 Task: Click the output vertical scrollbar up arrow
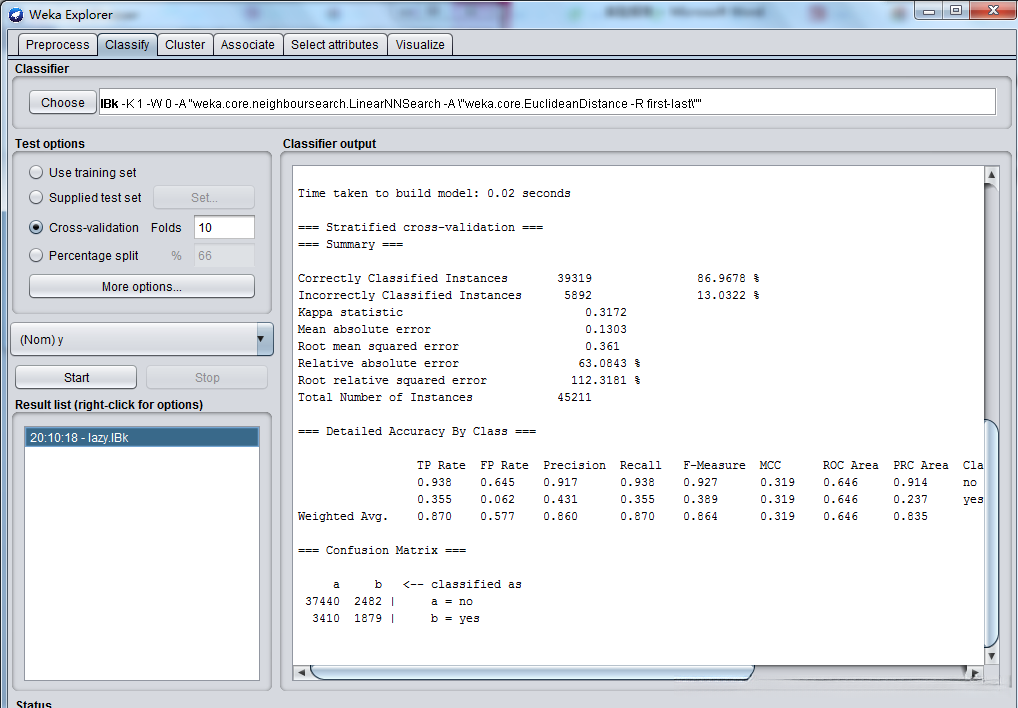tap(991, 175)
